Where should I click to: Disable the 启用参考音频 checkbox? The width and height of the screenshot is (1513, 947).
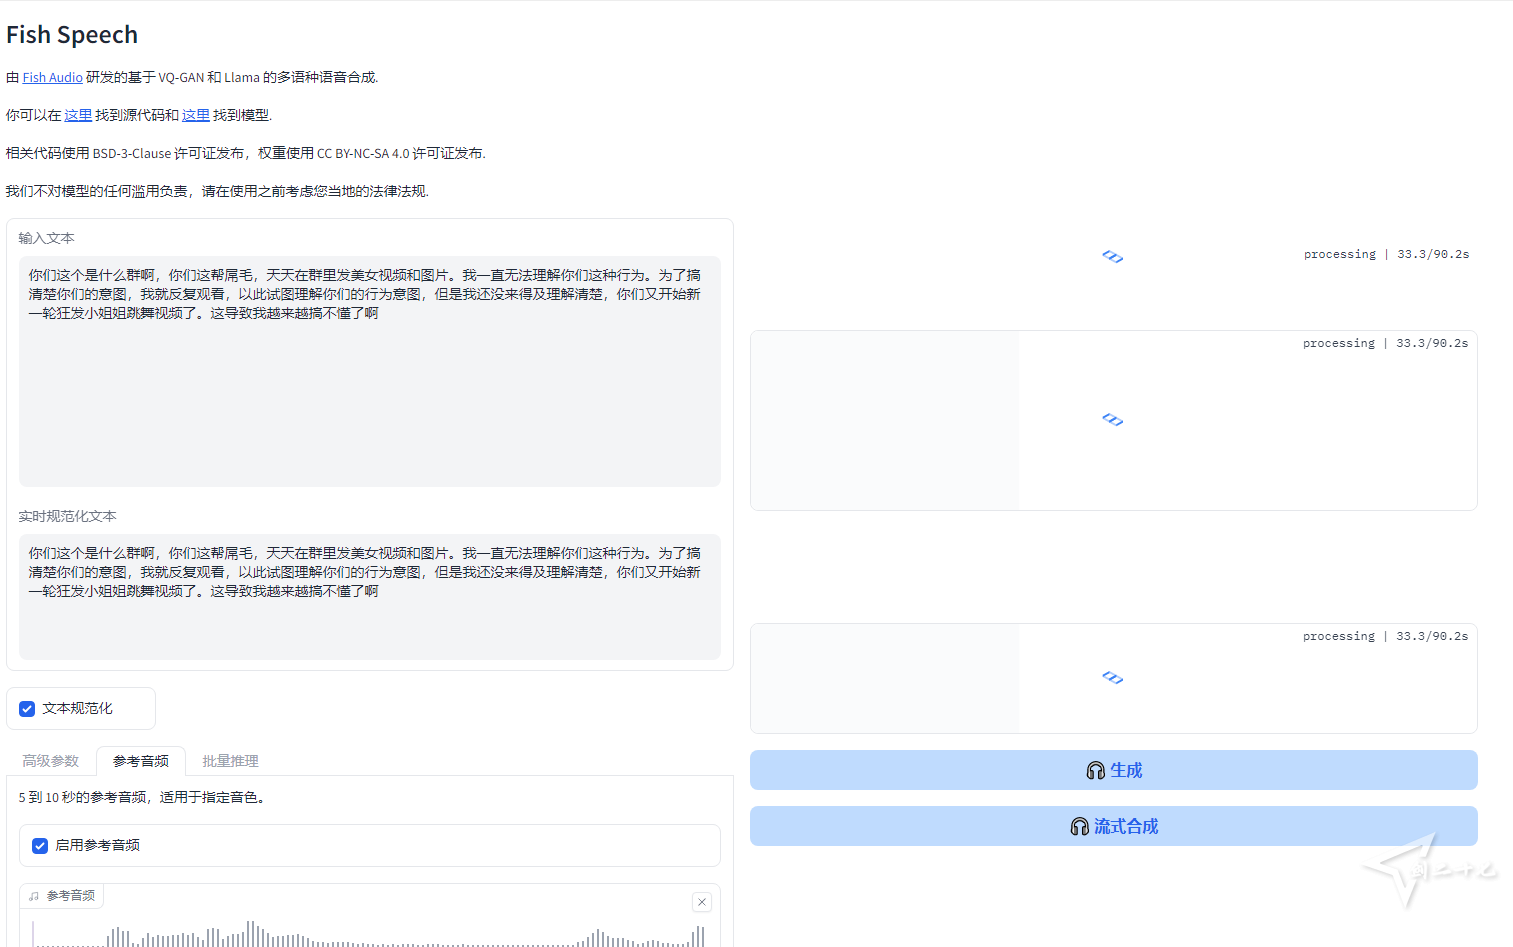(x=40, y=846)
